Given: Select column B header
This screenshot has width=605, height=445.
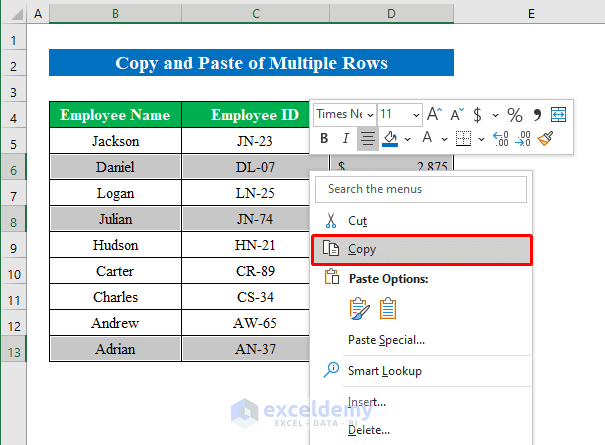Looking at the screenshot, I should 115,14.
